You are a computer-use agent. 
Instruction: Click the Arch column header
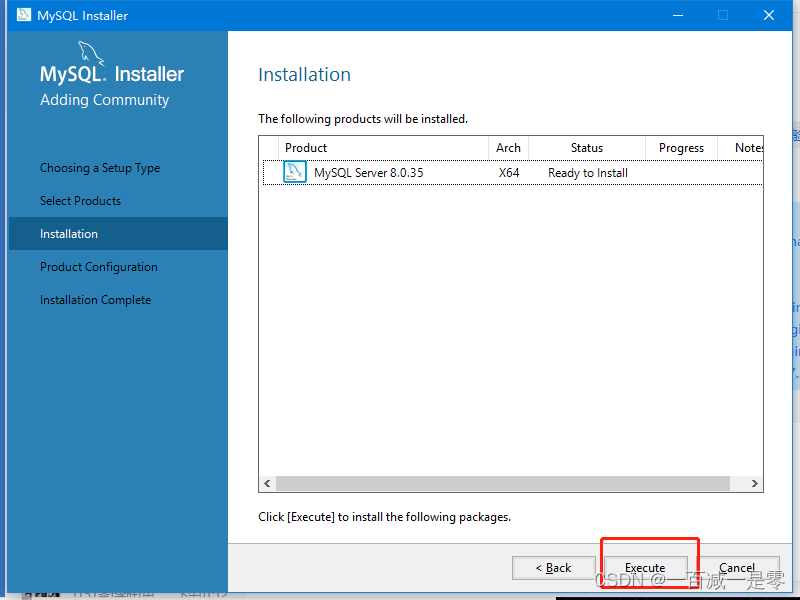[509, 148]
